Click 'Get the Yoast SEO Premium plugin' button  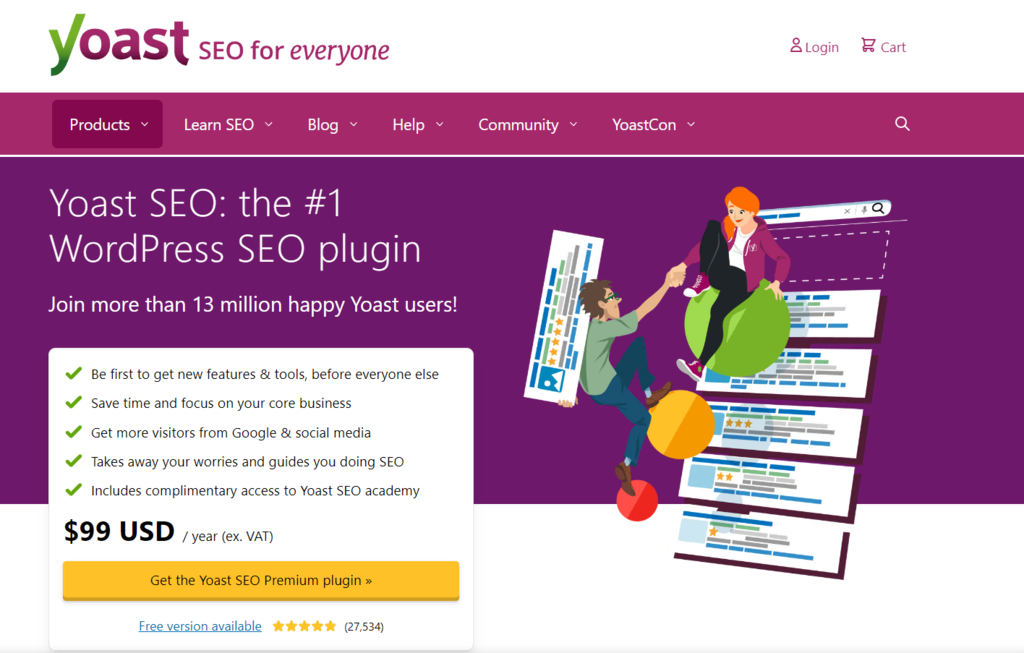[x=261, y=581]
